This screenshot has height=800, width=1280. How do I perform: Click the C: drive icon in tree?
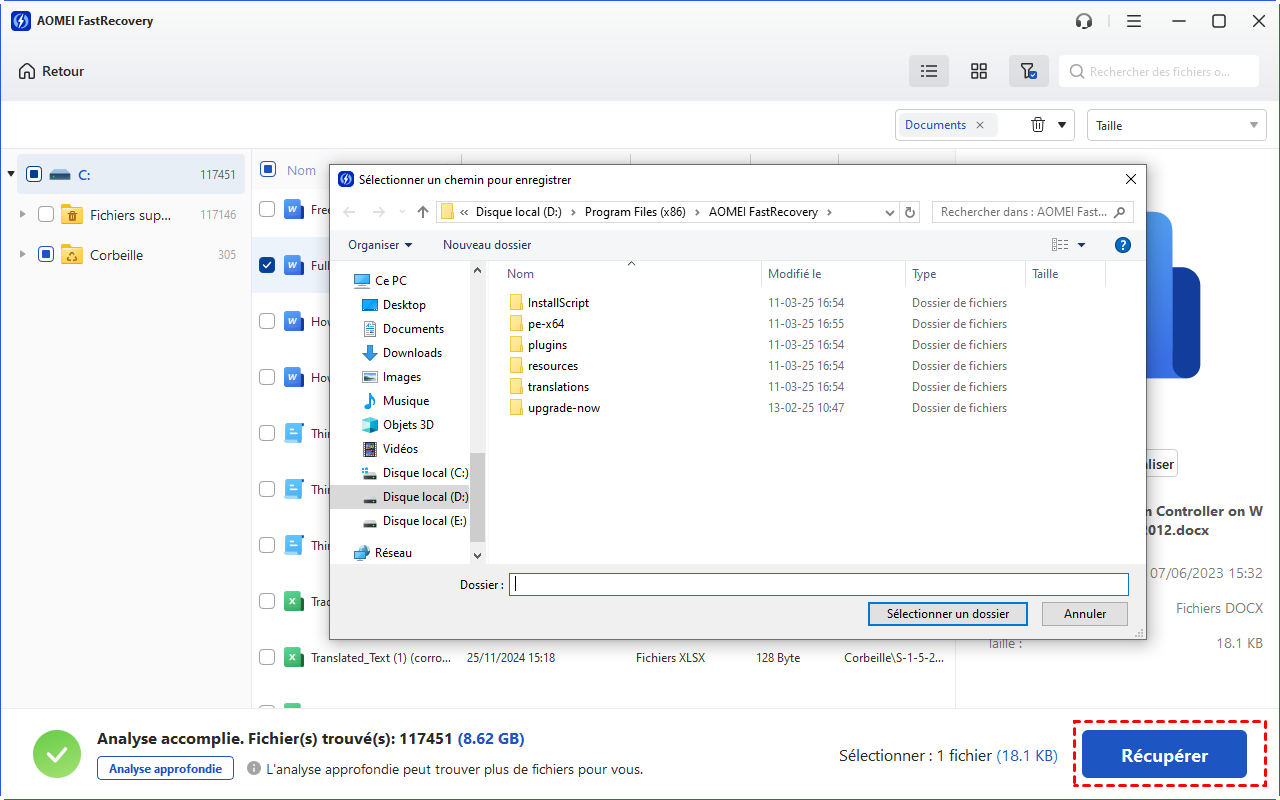click(60, 174)
